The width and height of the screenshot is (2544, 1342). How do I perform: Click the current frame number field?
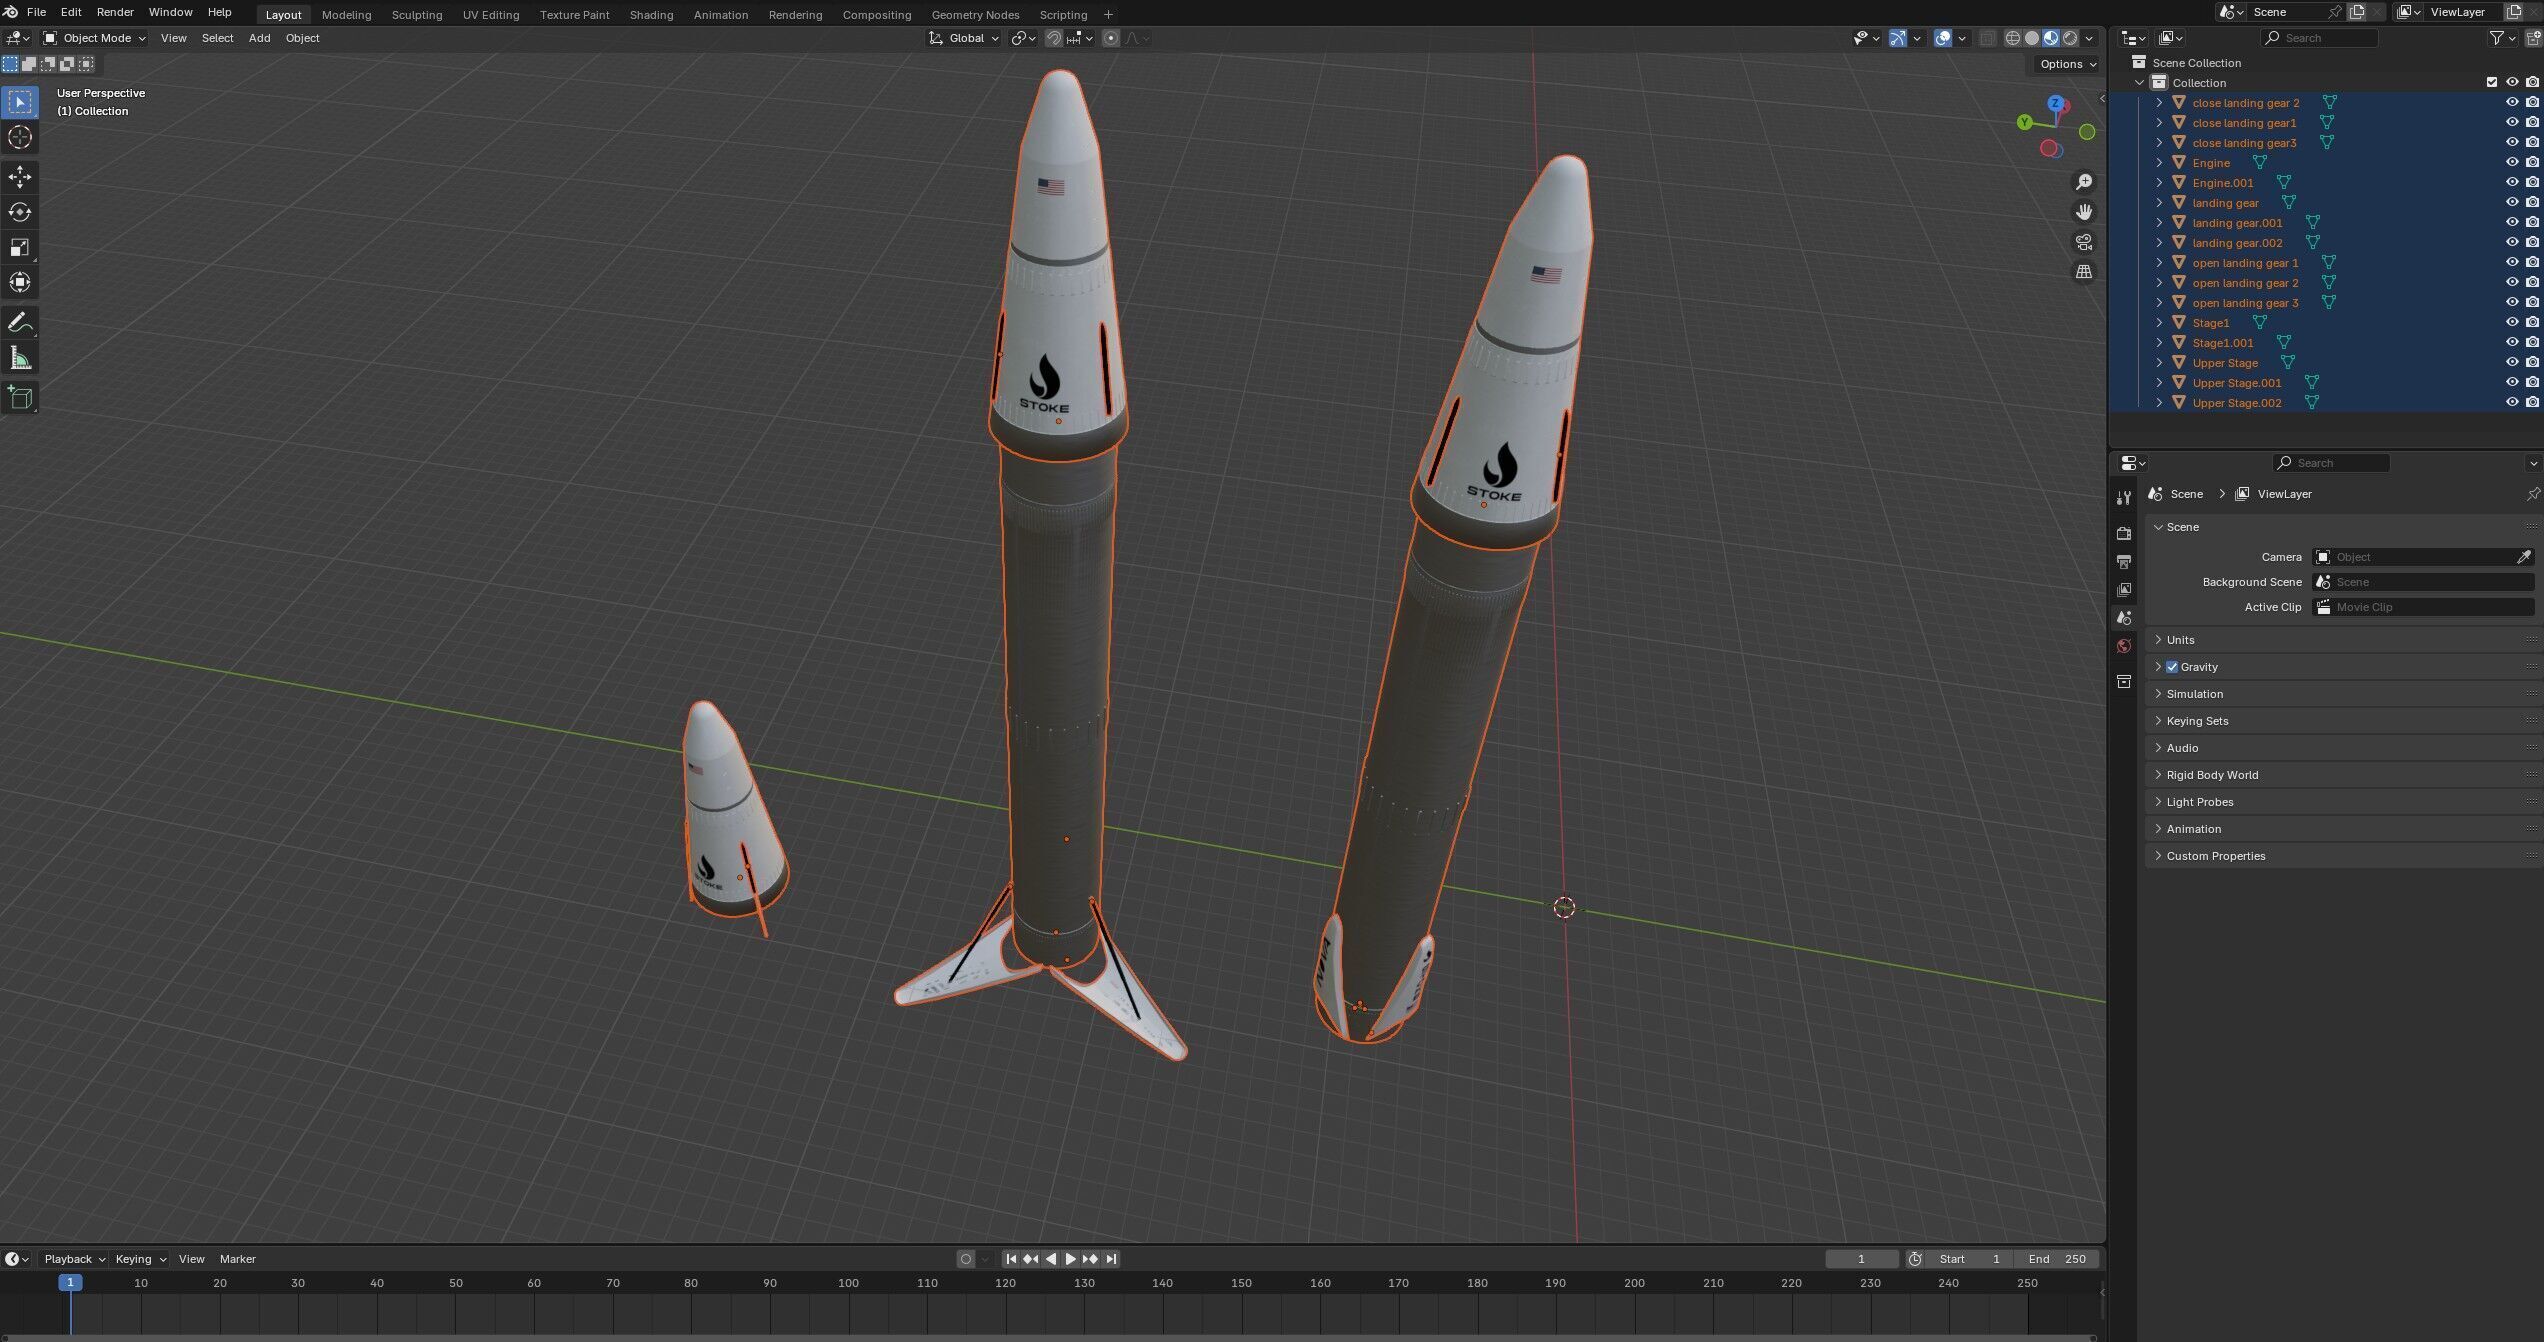[1861, 1259]
